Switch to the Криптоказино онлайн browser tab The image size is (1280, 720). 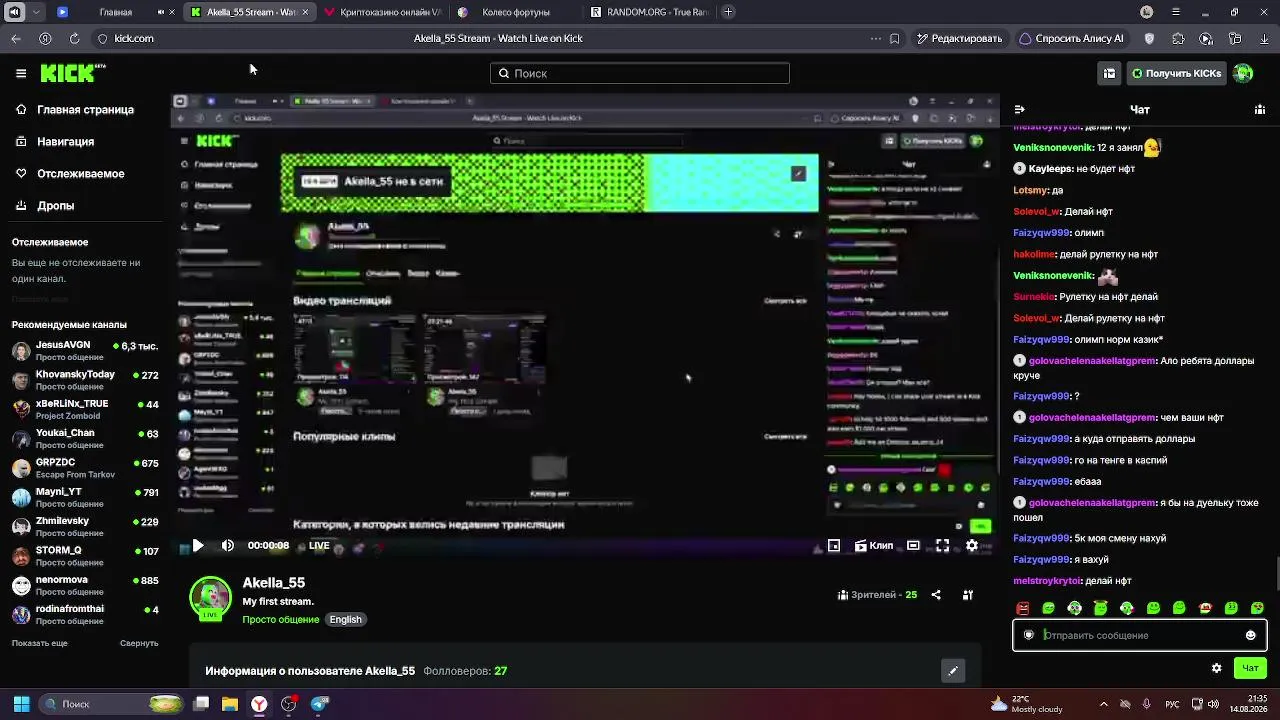pyautogui.click(x=382, y=12)
